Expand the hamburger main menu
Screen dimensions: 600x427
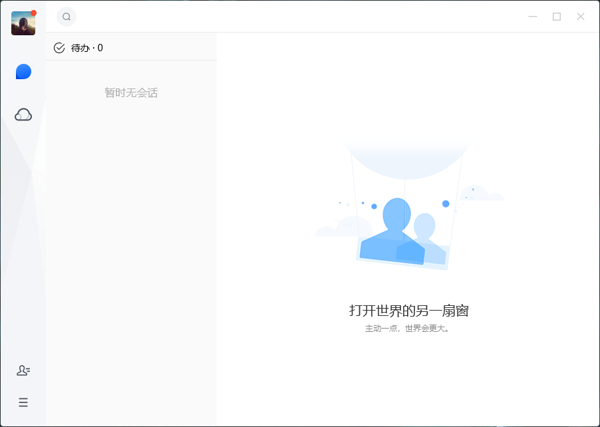coord(23,403)
